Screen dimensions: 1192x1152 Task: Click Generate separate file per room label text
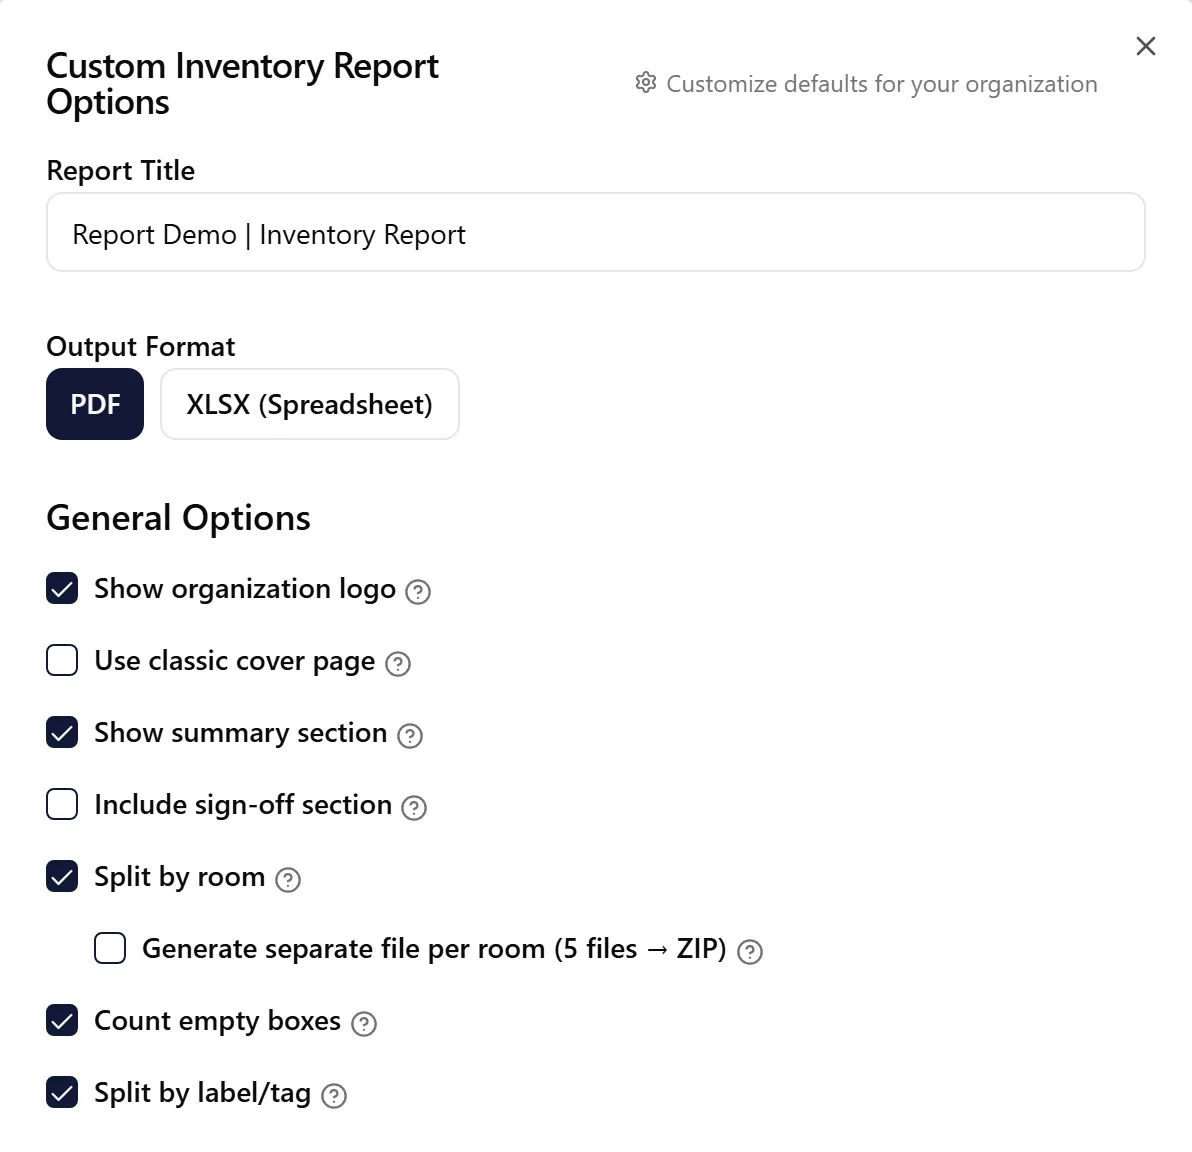point(434,949)
